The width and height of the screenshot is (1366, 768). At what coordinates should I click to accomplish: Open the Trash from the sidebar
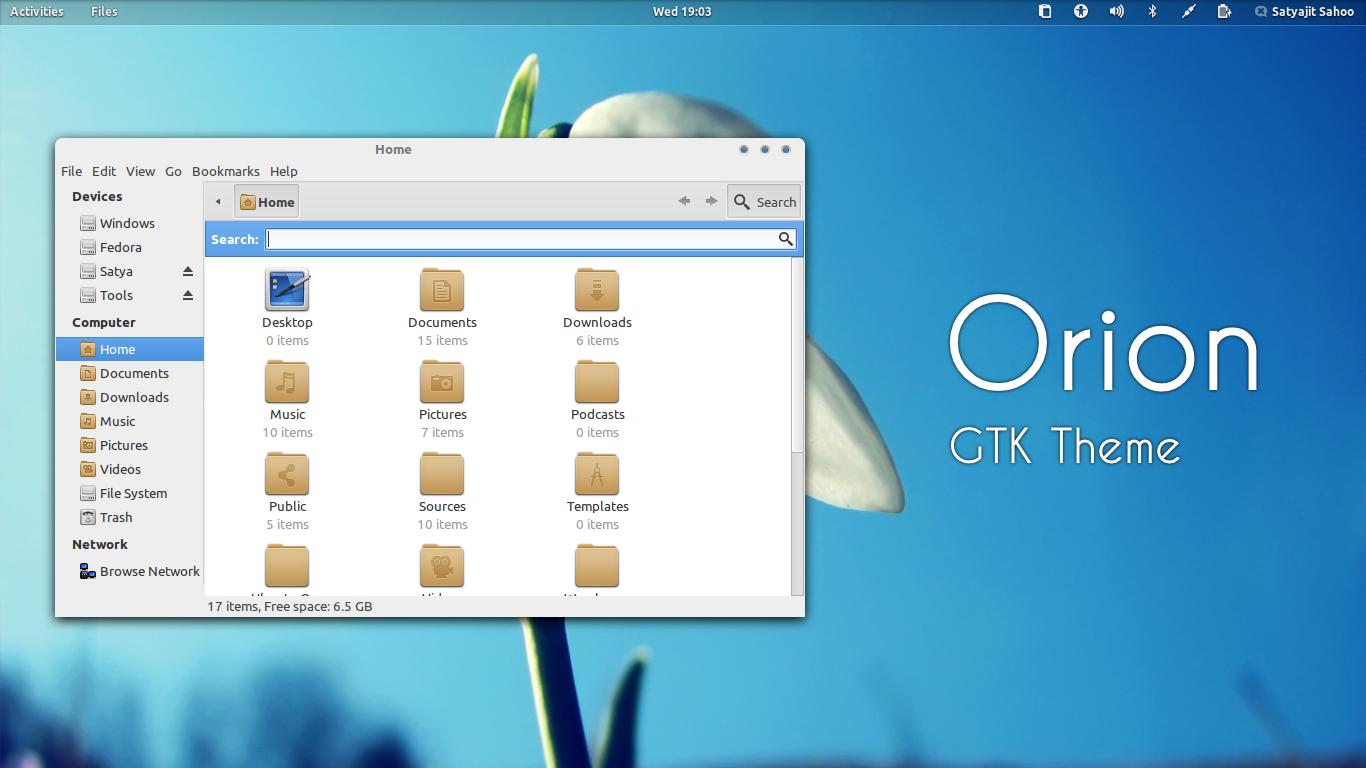114,517
